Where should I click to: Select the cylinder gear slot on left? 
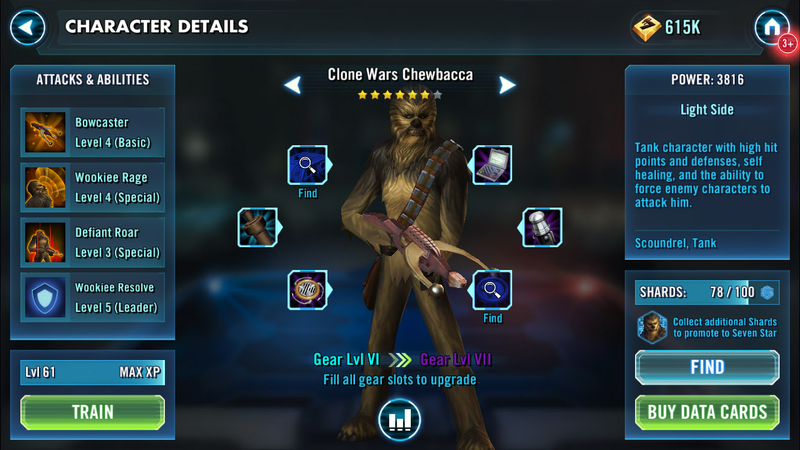pos(258,227)
